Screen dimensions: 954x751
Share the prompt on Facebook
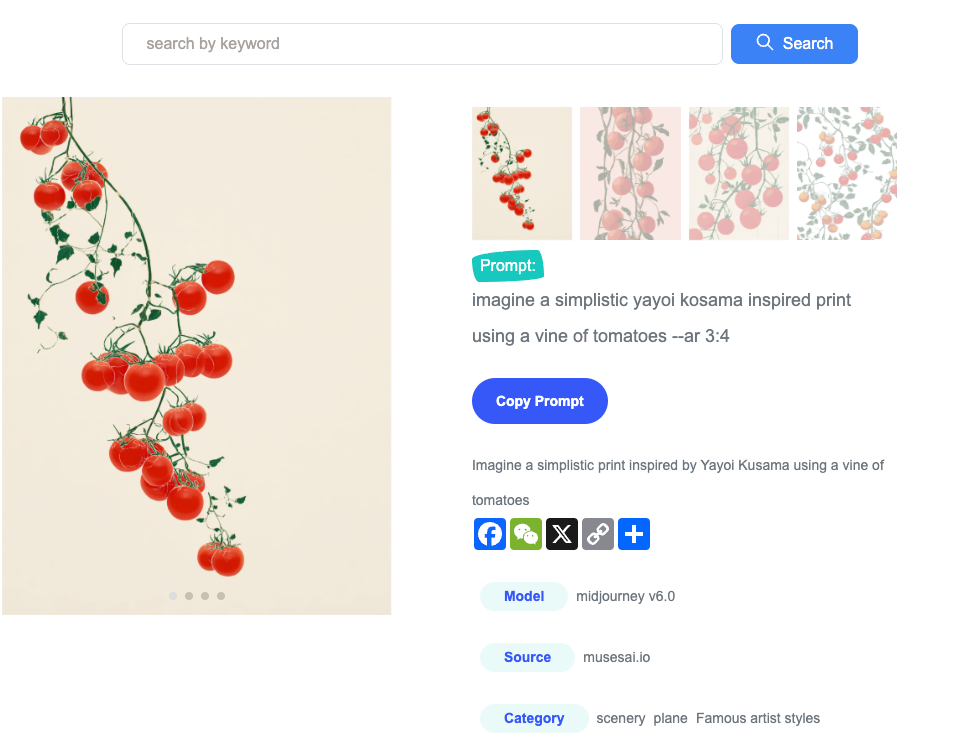[490, 534]
